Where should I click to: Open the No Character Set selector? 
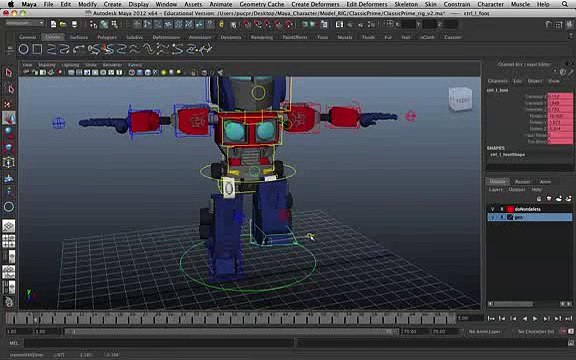(x=536, y=332)
